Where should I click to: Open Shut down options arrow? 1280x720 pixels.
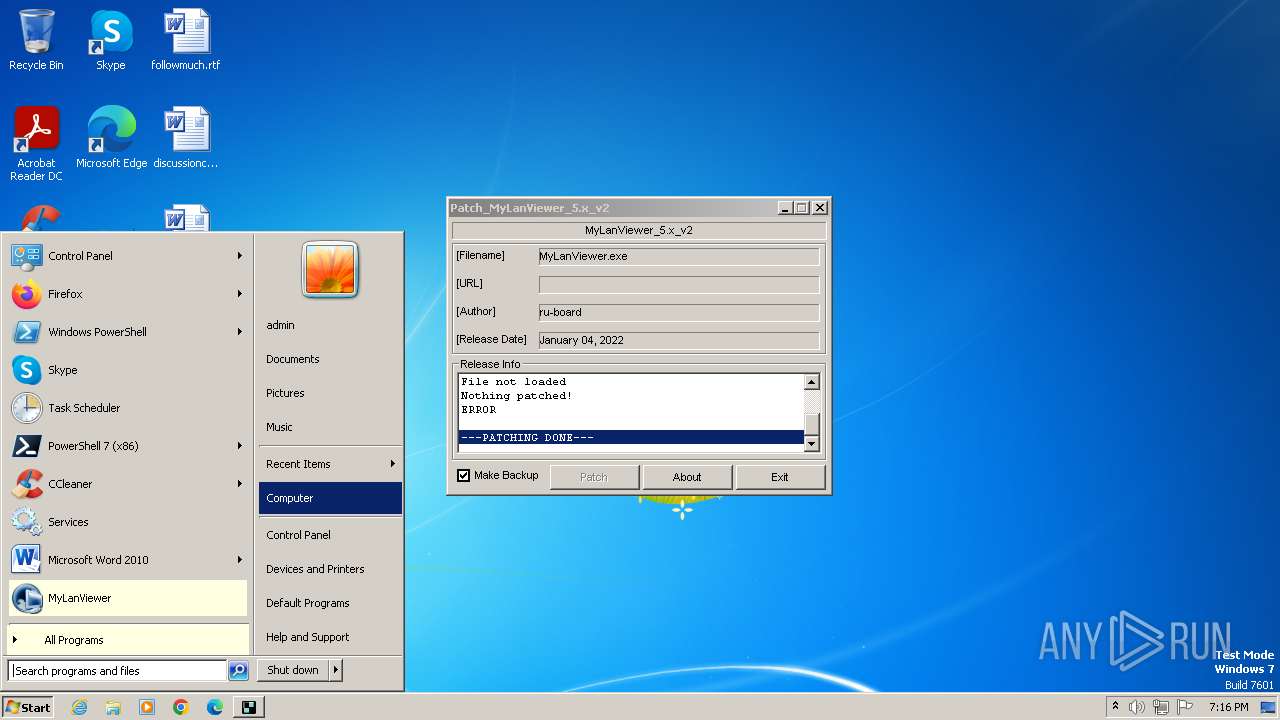pyautogui.click(x=336, y=670)
